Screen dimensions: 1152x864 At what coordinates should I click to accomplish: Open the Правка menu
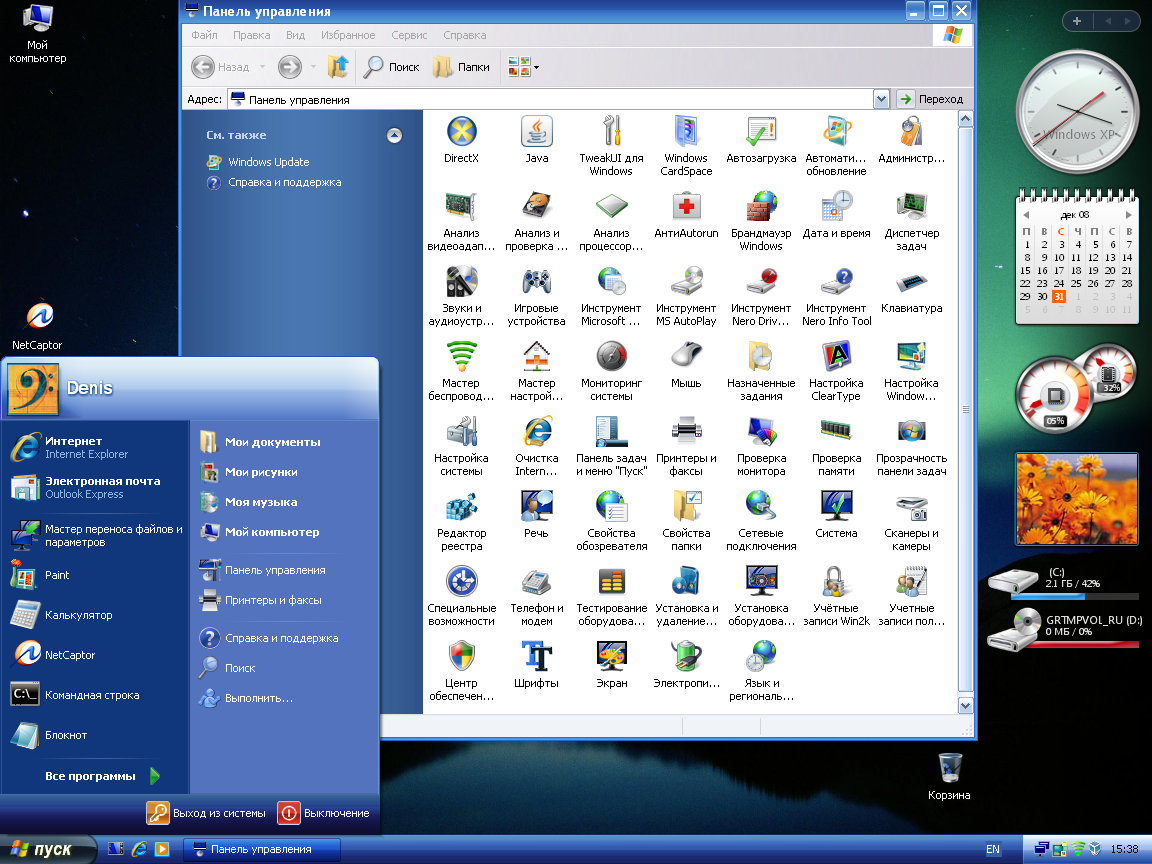251,35
